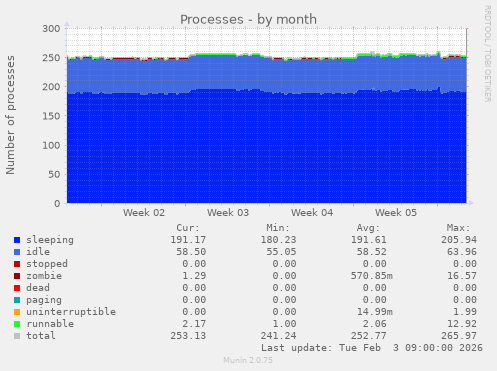Click the 'Max:' column header
Viewport: 497px width, 371px height.
[x=458, y=228]
